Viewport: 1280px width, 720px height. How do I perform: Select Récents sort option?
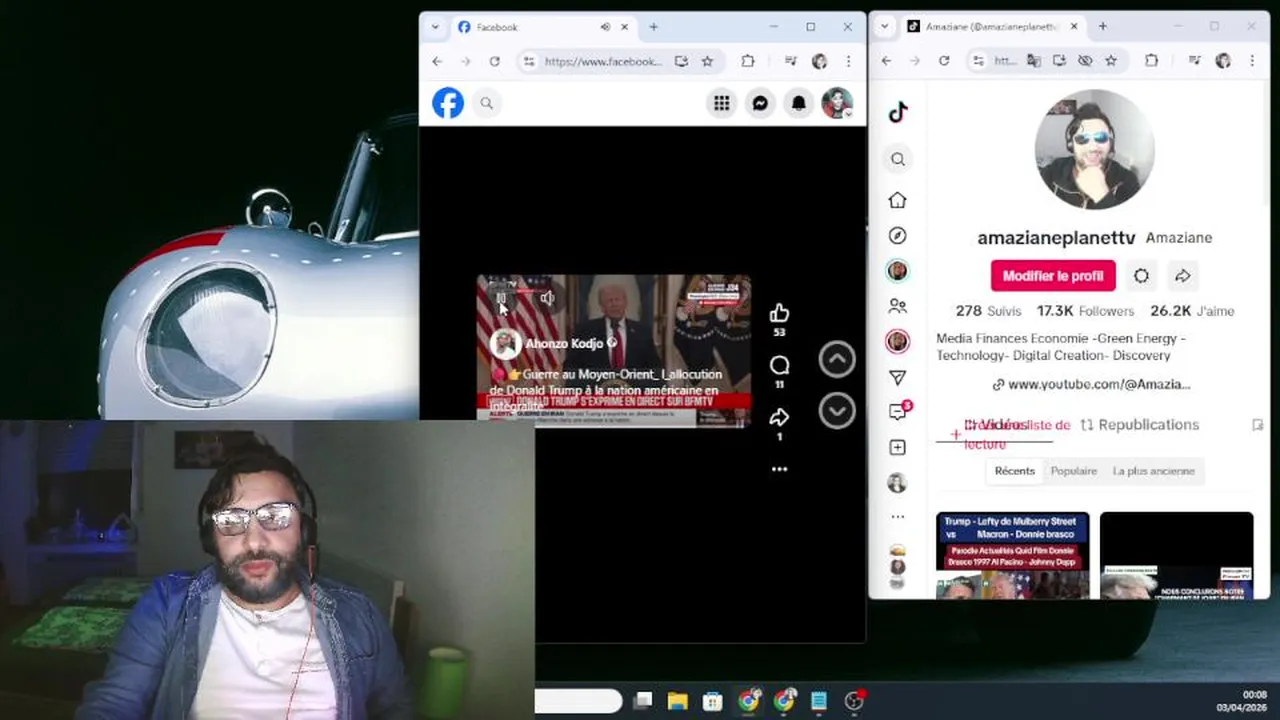pyautogui.click(x=1014, y=471)
